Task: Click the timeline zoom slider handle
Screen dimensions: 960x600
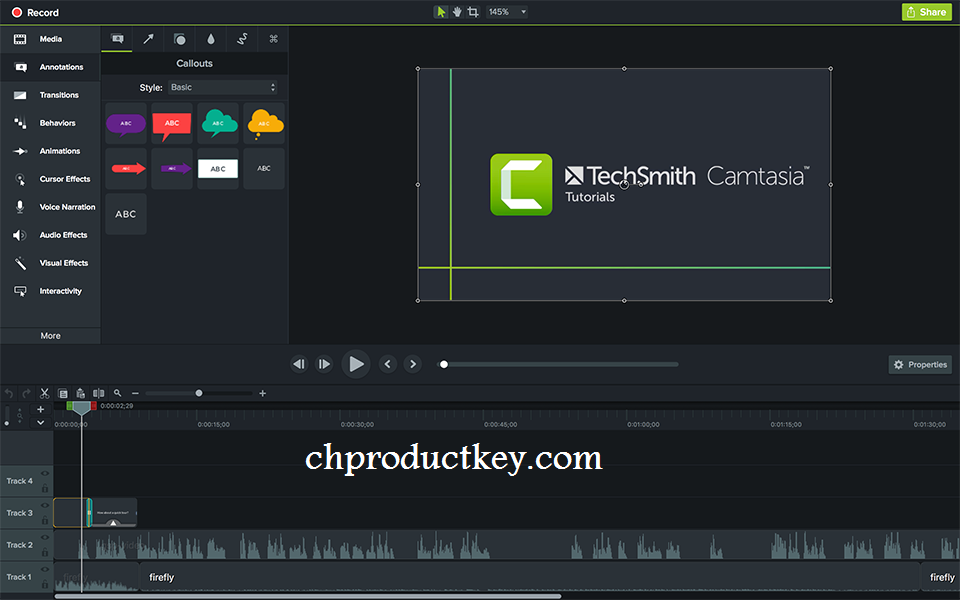Action: click(x=199, y=393)
